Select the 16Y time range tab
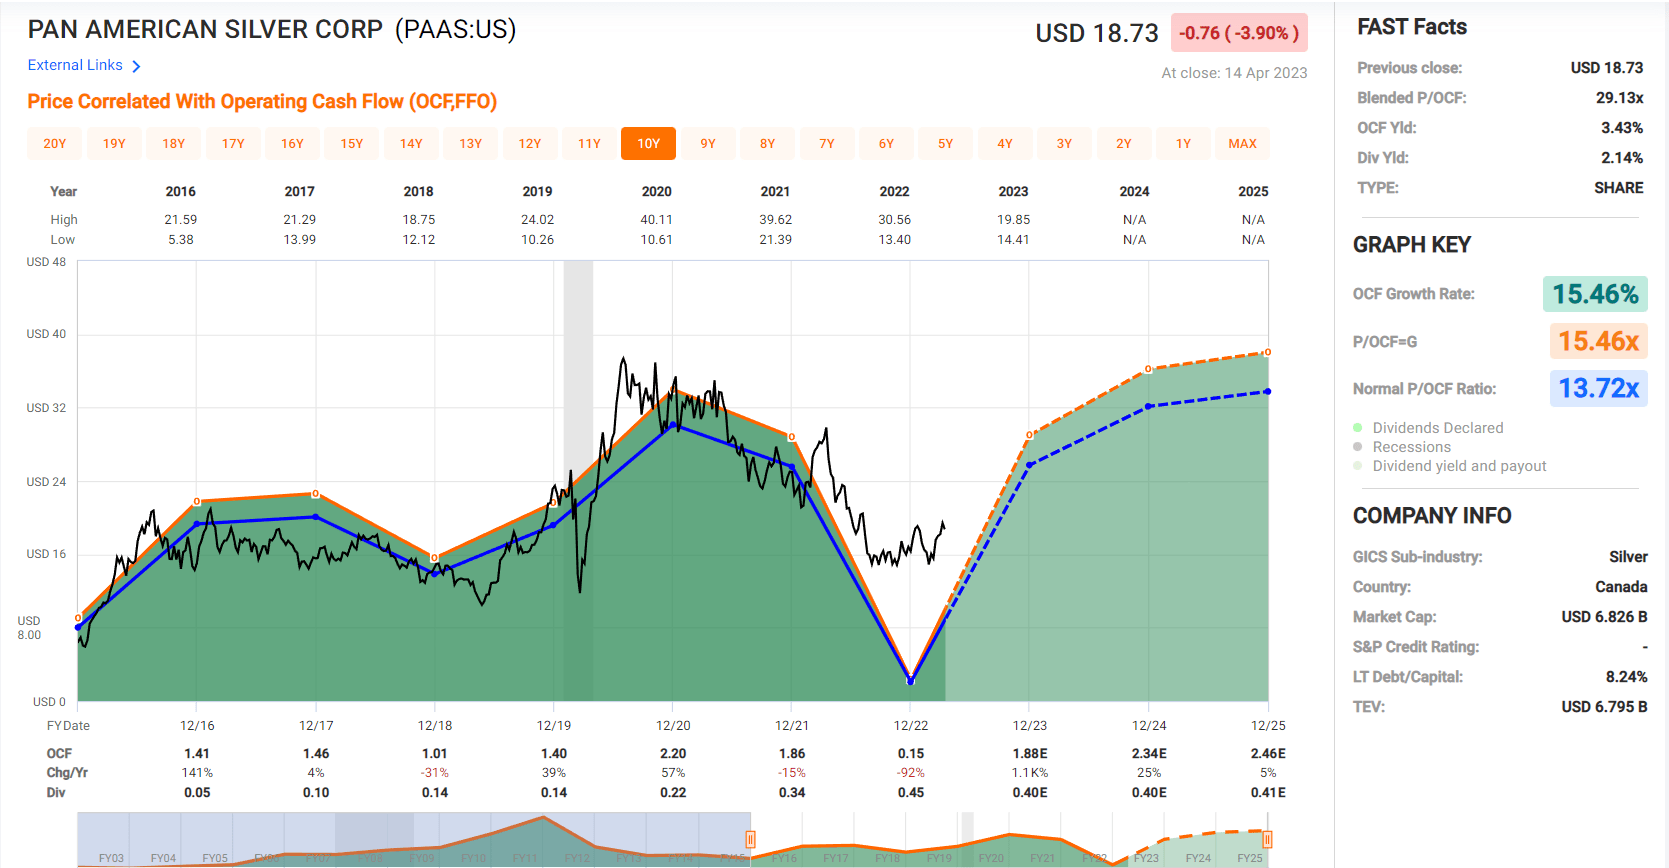 292,144
